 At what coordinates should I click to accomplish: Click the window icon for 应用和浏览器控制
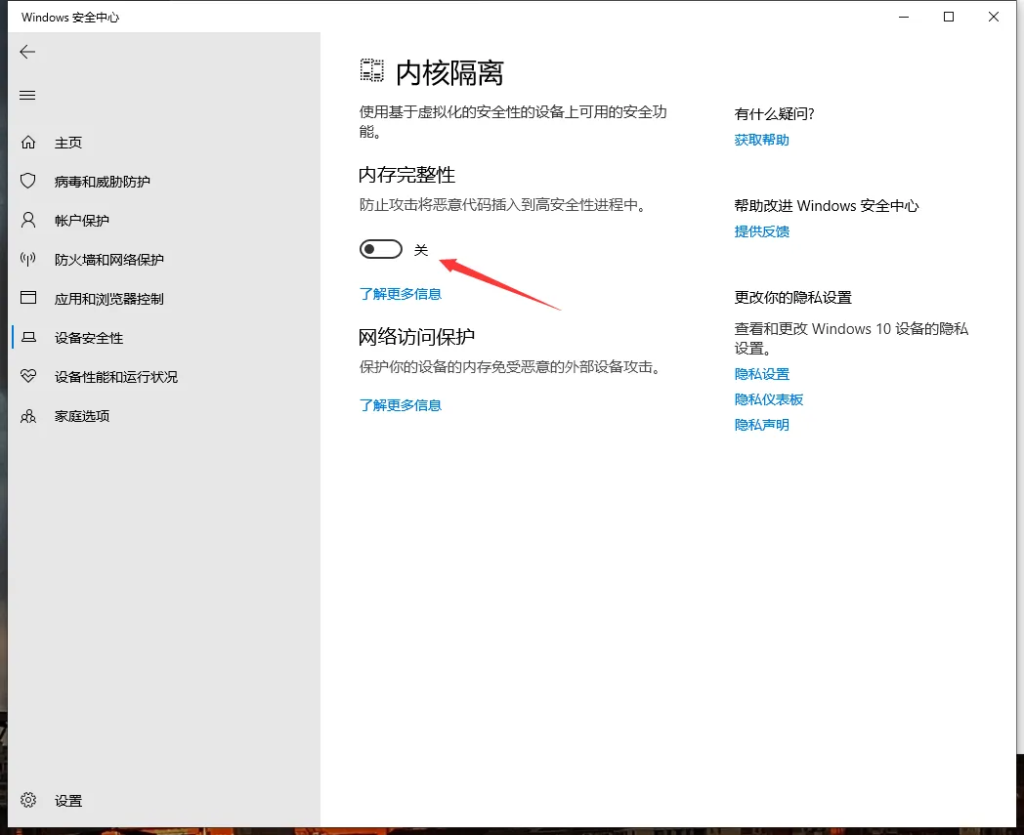[28, 298]
